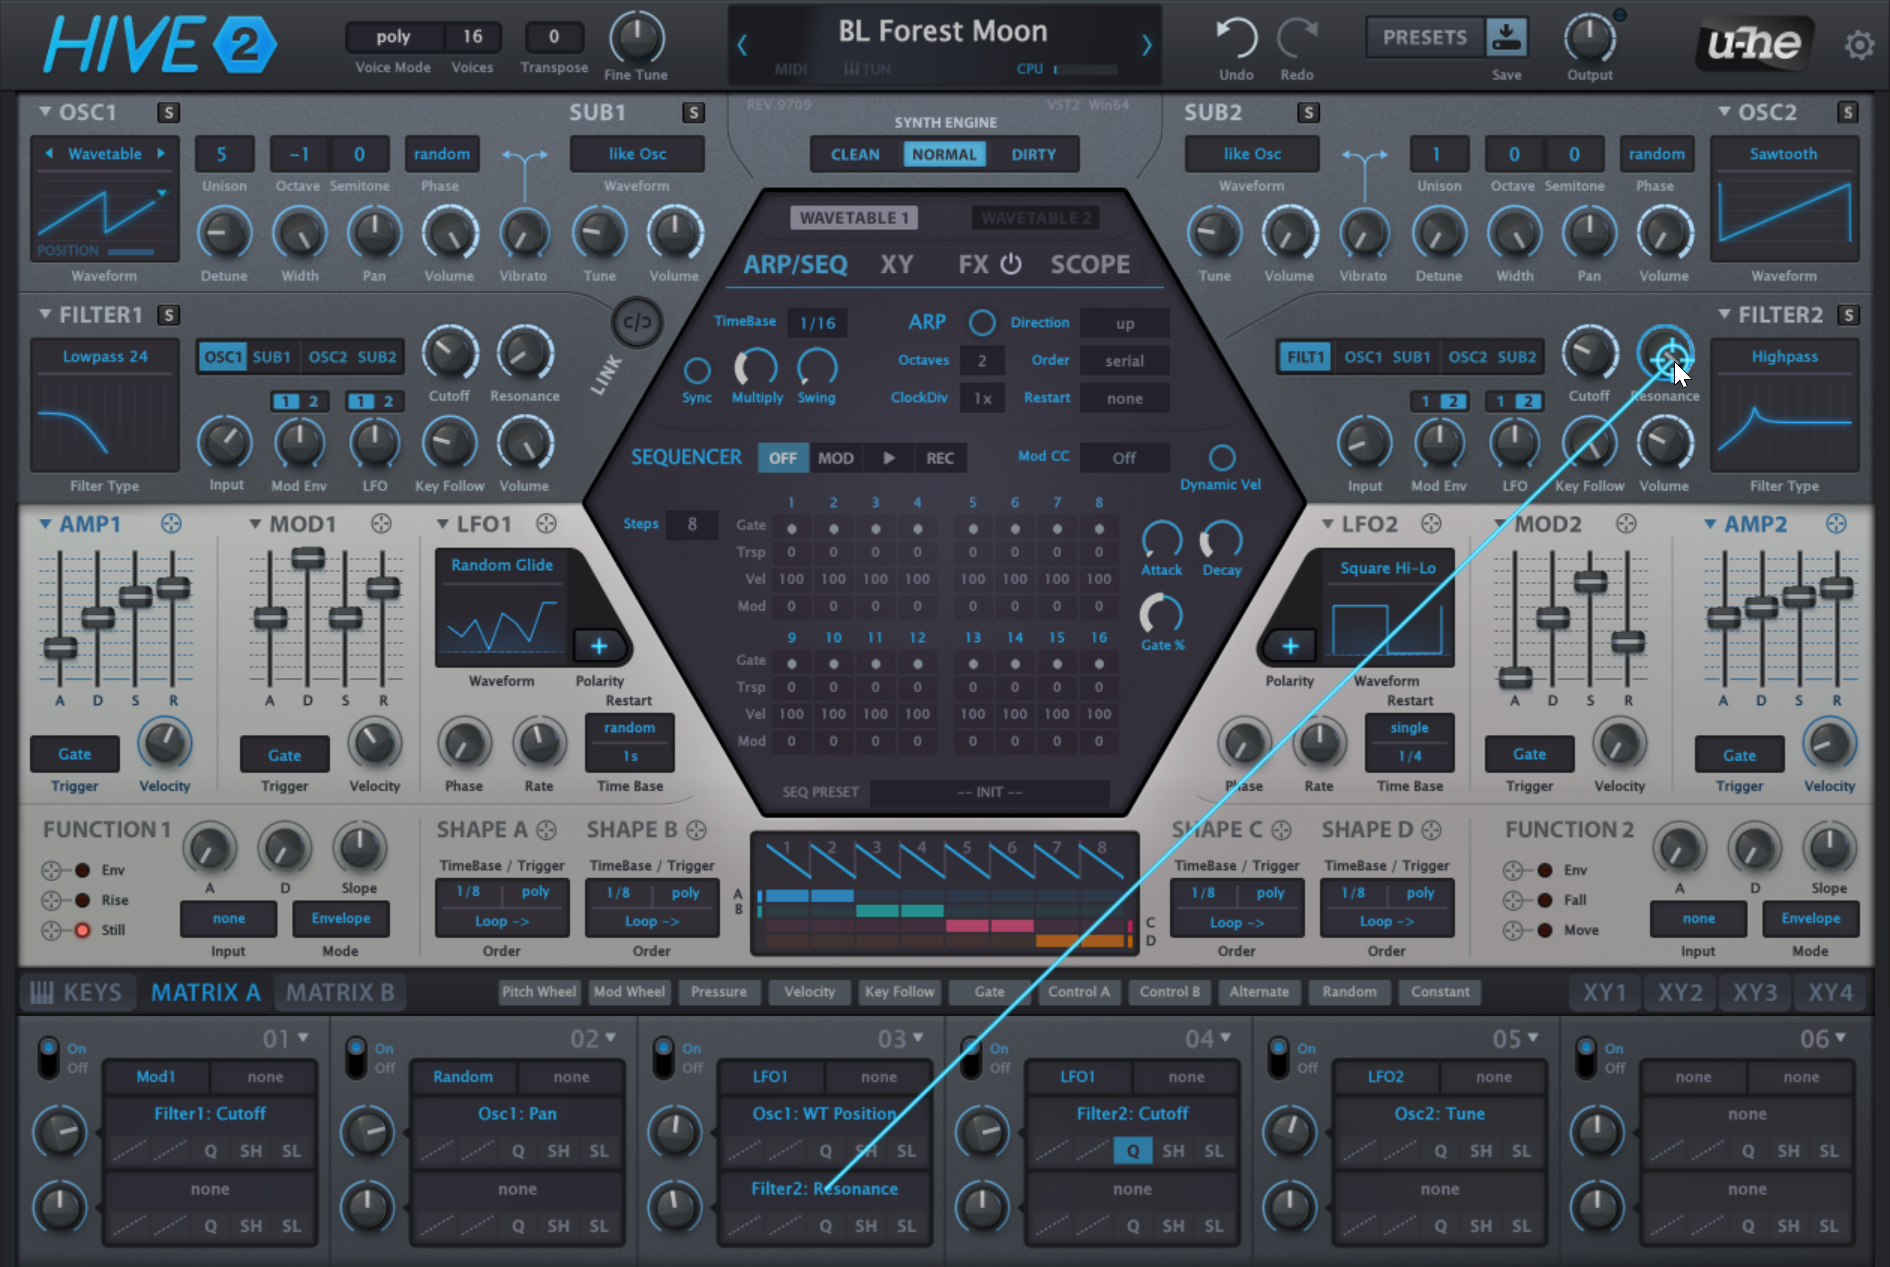The width and height of the screenshot is (1890, 1267).
Task: Open the arpeggiator Direction up menu
Action: click(1125, 323)
